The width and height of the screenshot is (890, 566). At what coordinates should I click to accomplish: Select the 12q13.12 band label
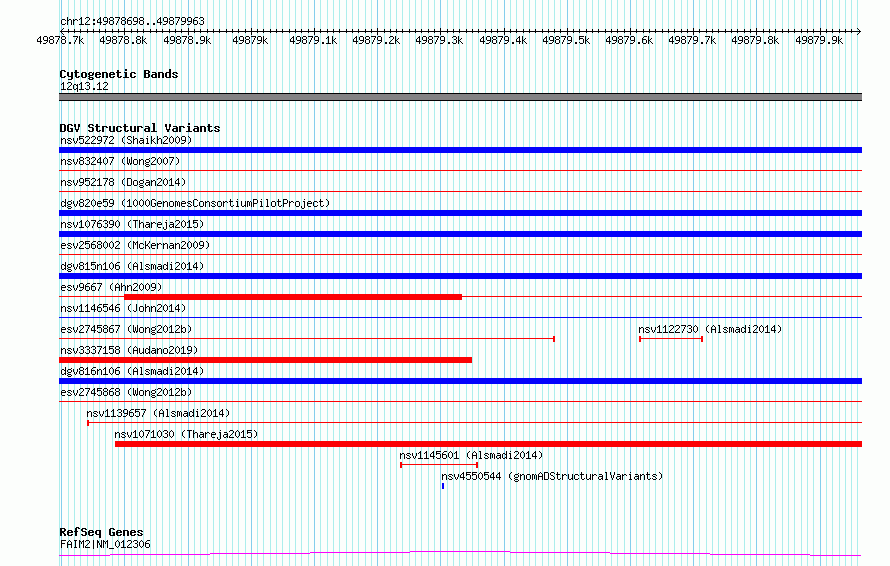click(84, 86)
